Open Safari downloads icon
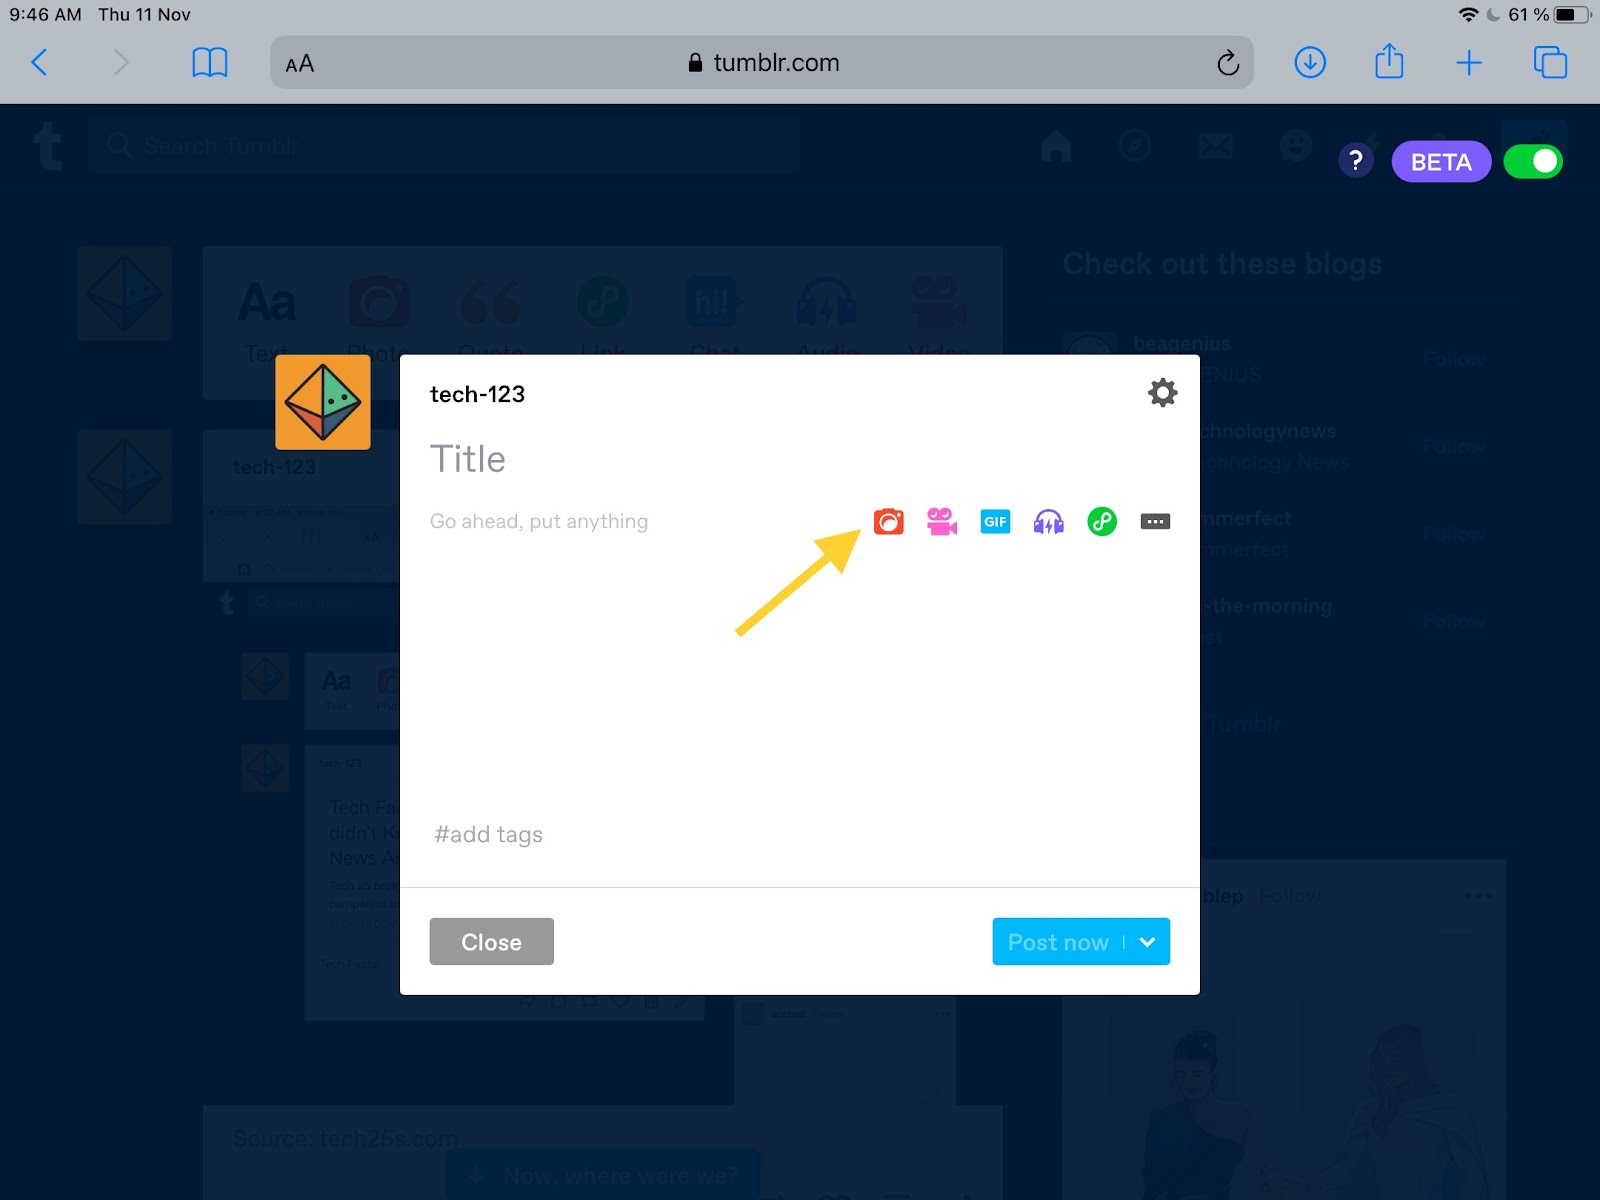 tap(1310, 63)
